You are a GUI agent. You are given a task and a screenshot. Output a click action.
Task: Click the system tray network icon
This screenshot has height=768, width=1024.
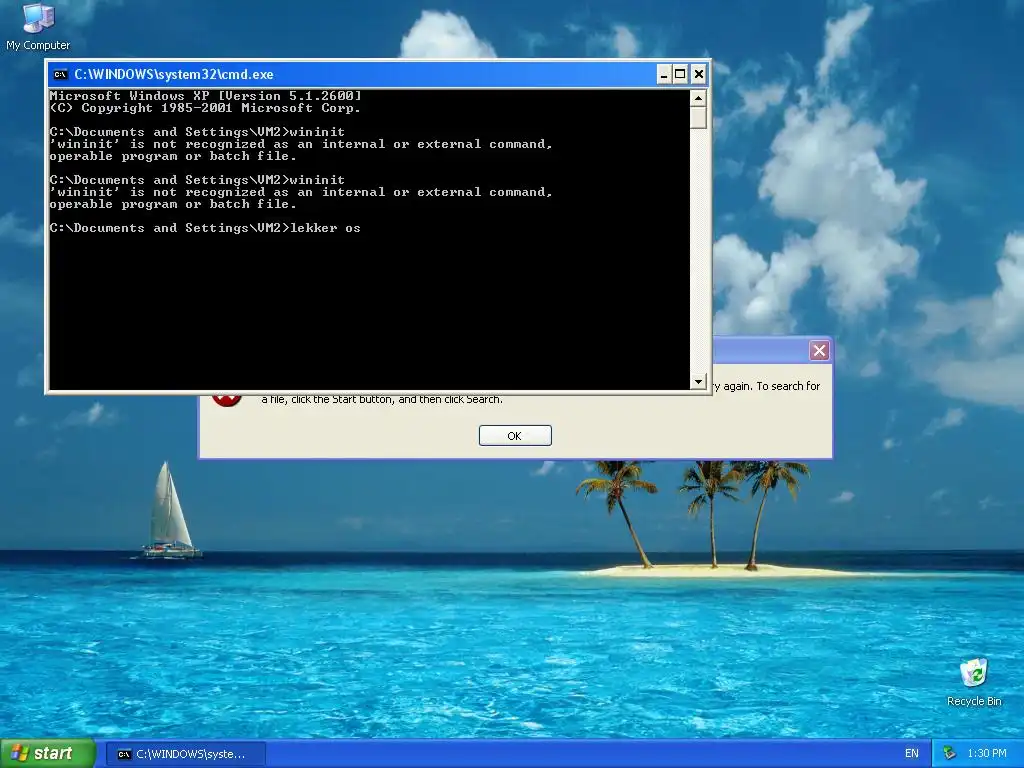click(949, 754)
